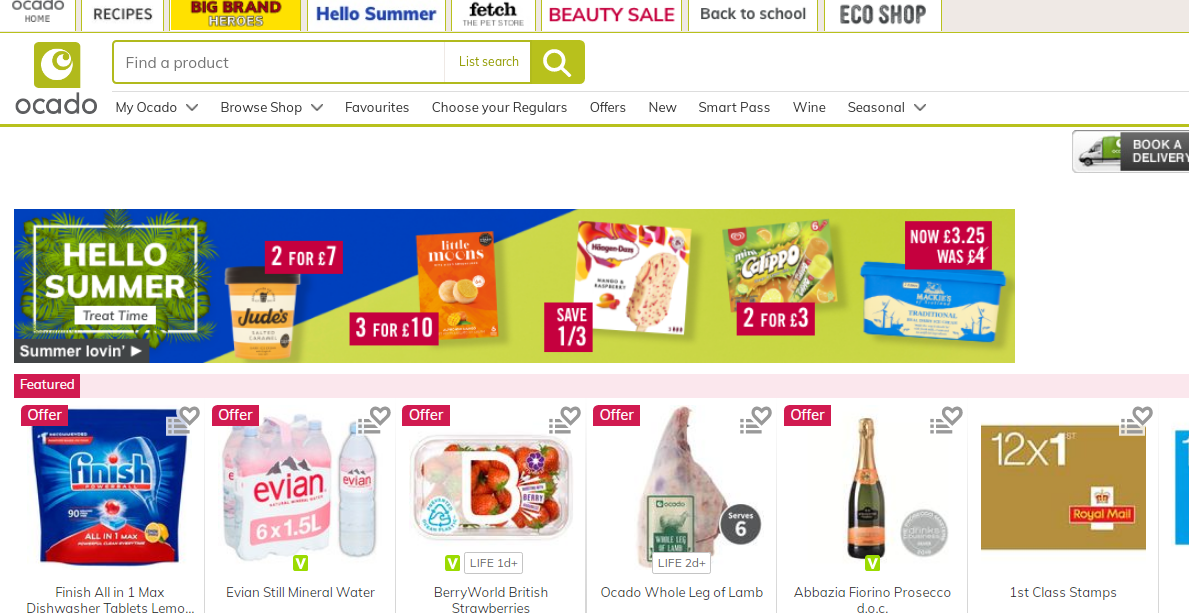
Task: Click the heart icon on 1st Class Stamps
Action: (1143, 415)
